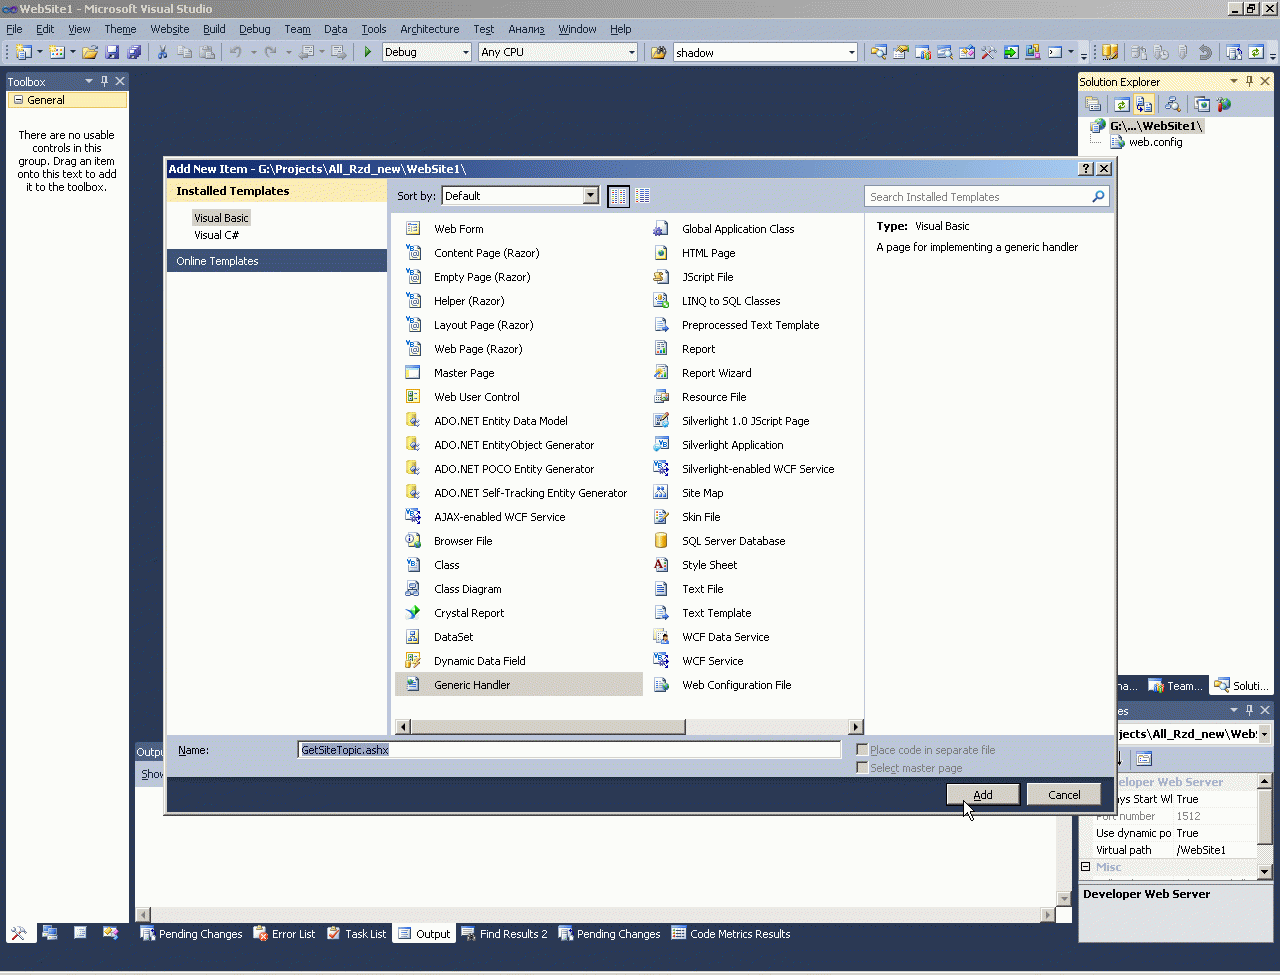Open the Toolbox hammer-and-wrench toolbar icon
Viewport: 1280px width, 975px height.
click(989, 52)
